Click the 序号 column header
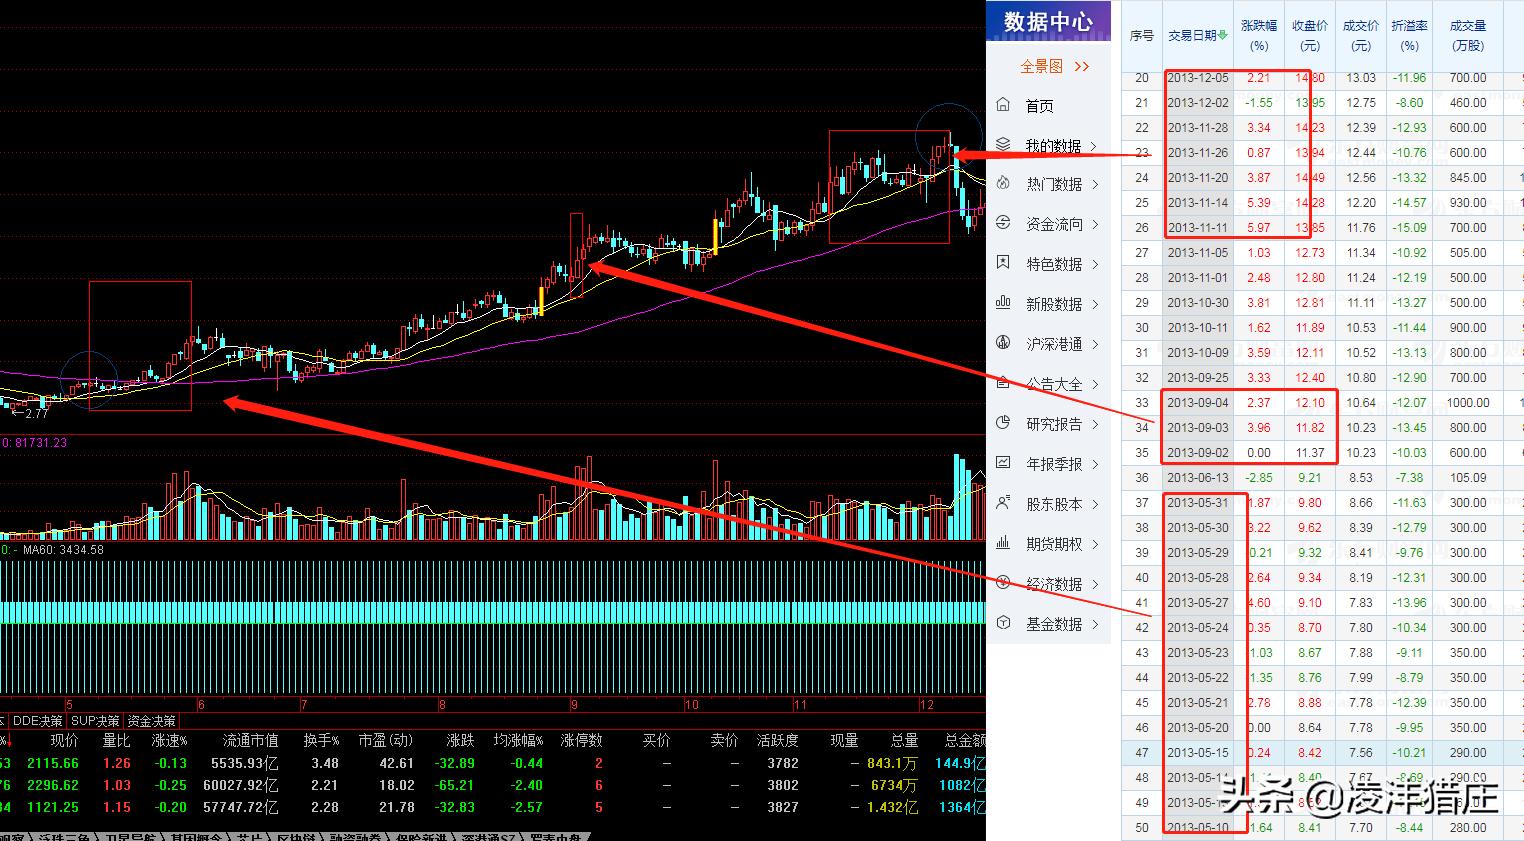Screen dimensions: 1524x841 [x=1142, y=35]
